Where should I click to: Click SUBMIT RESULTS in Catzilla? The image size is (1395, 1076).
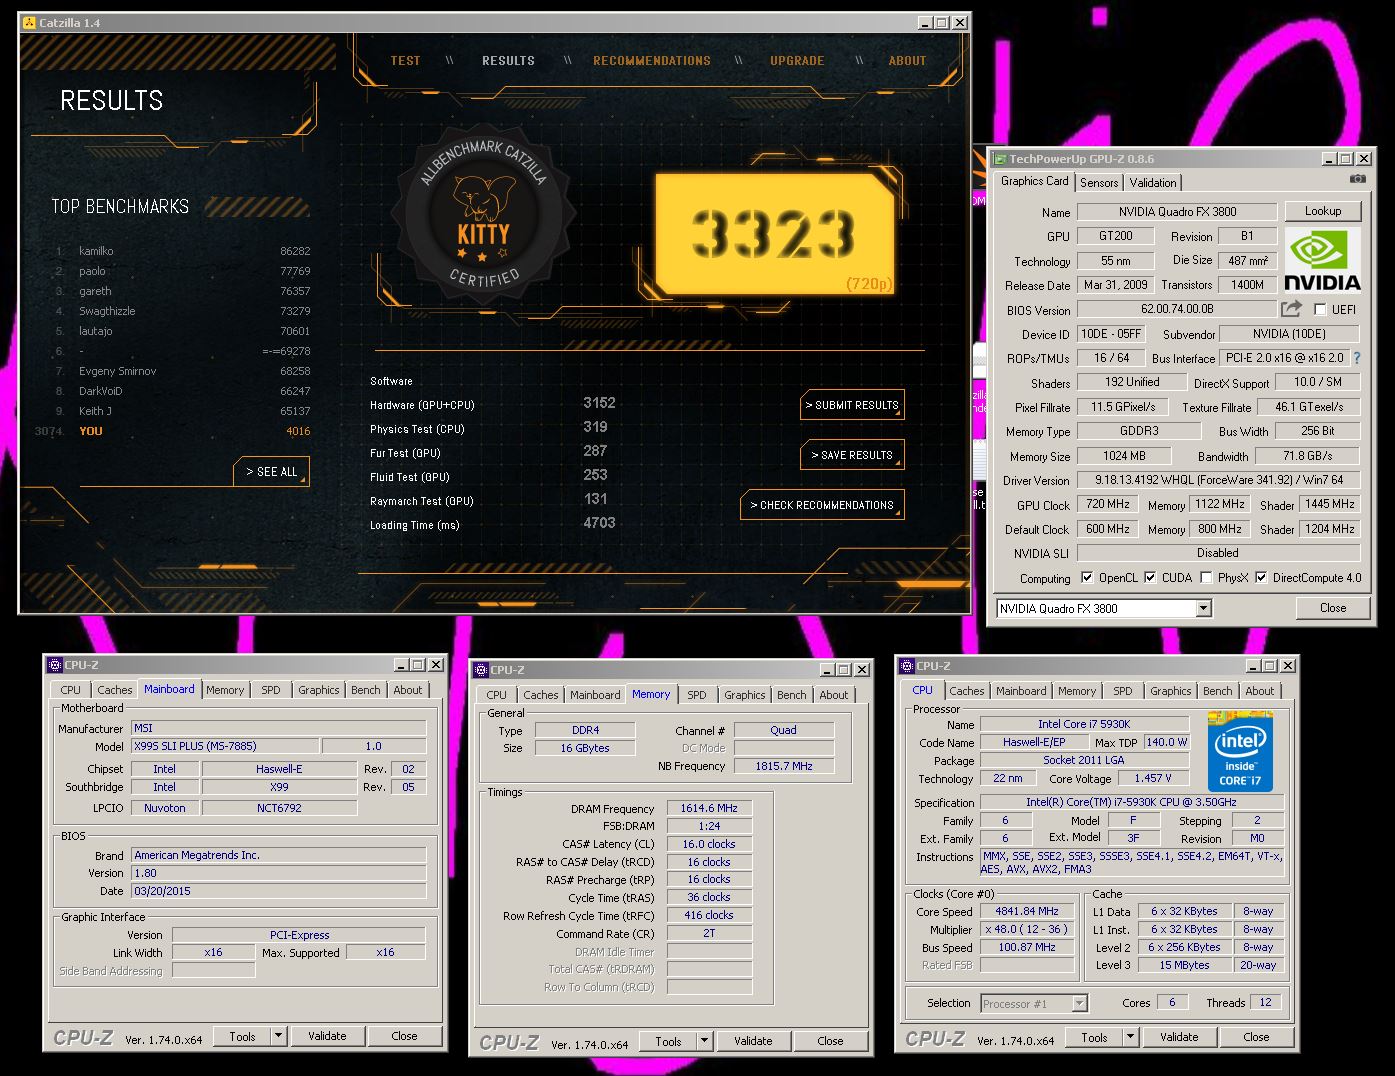[852, 405]
